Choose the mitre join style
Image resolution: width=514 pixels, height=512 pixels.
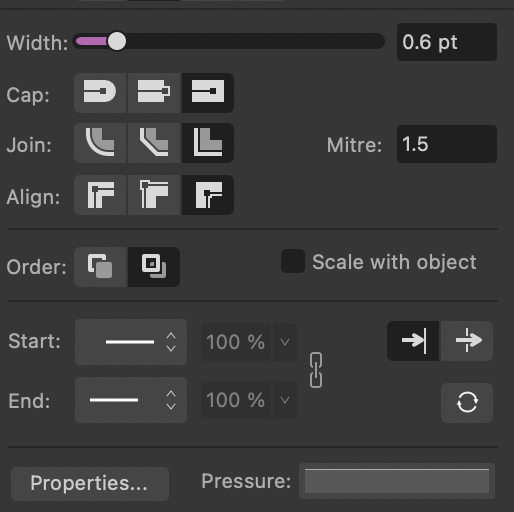pos(207,143)
